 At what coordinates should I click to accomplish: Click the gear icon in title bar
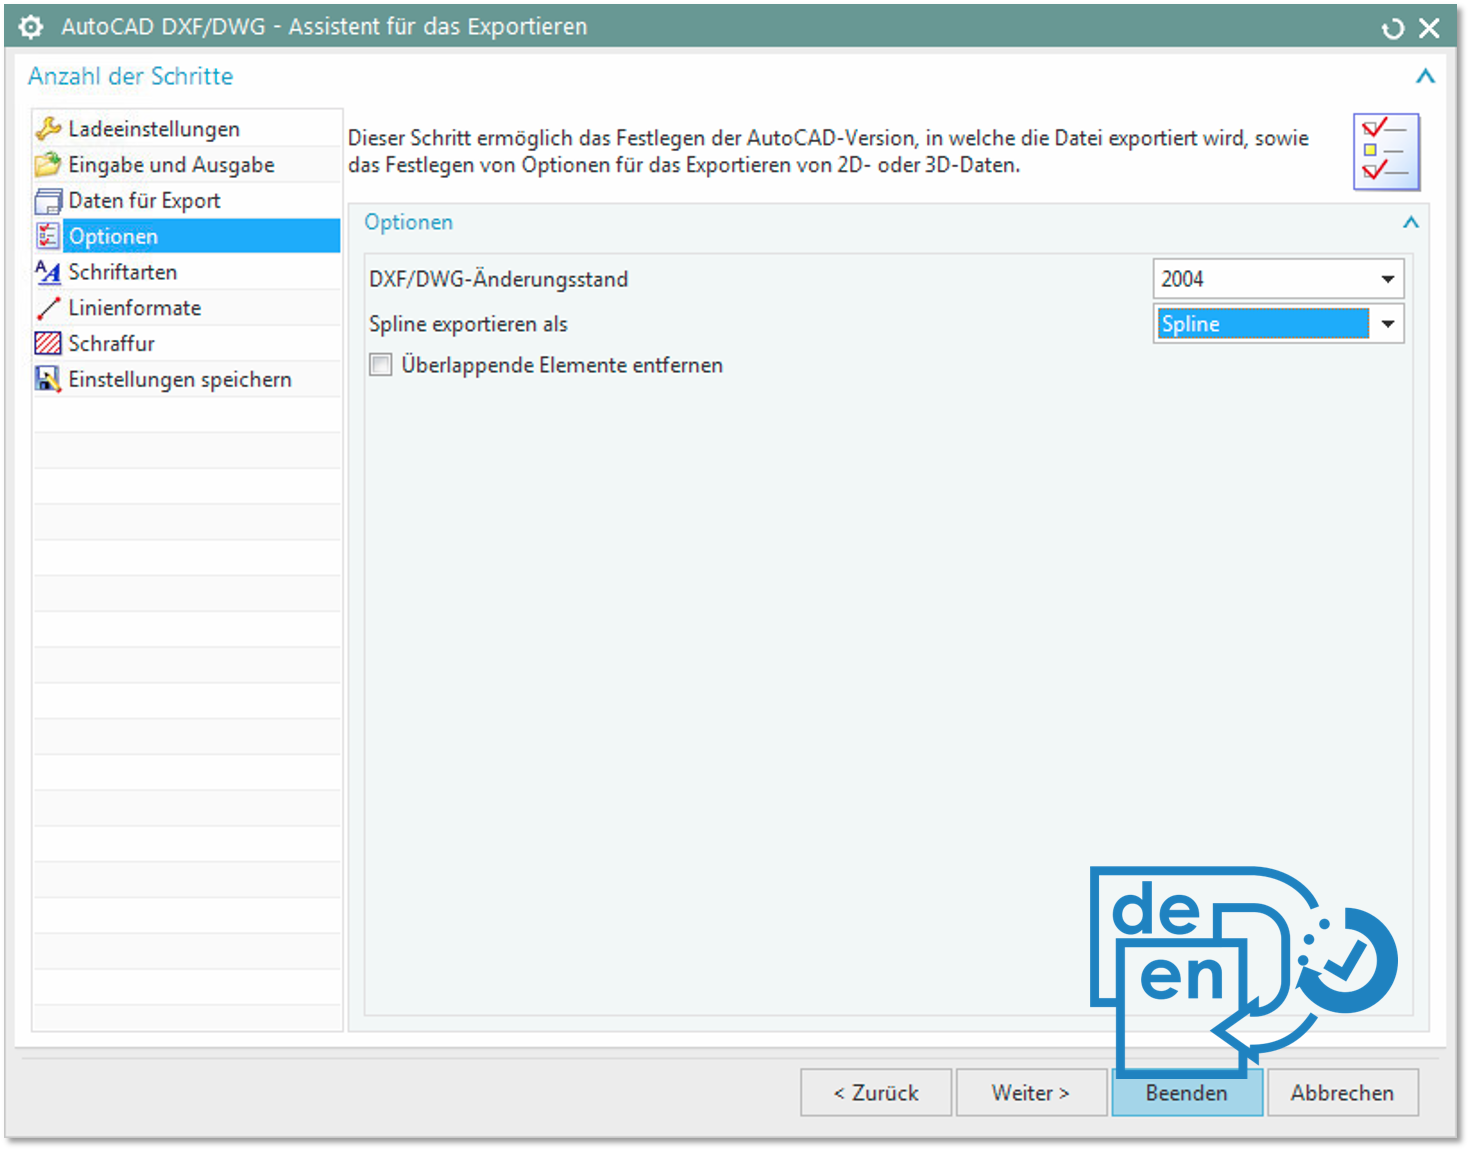(31, 27)
